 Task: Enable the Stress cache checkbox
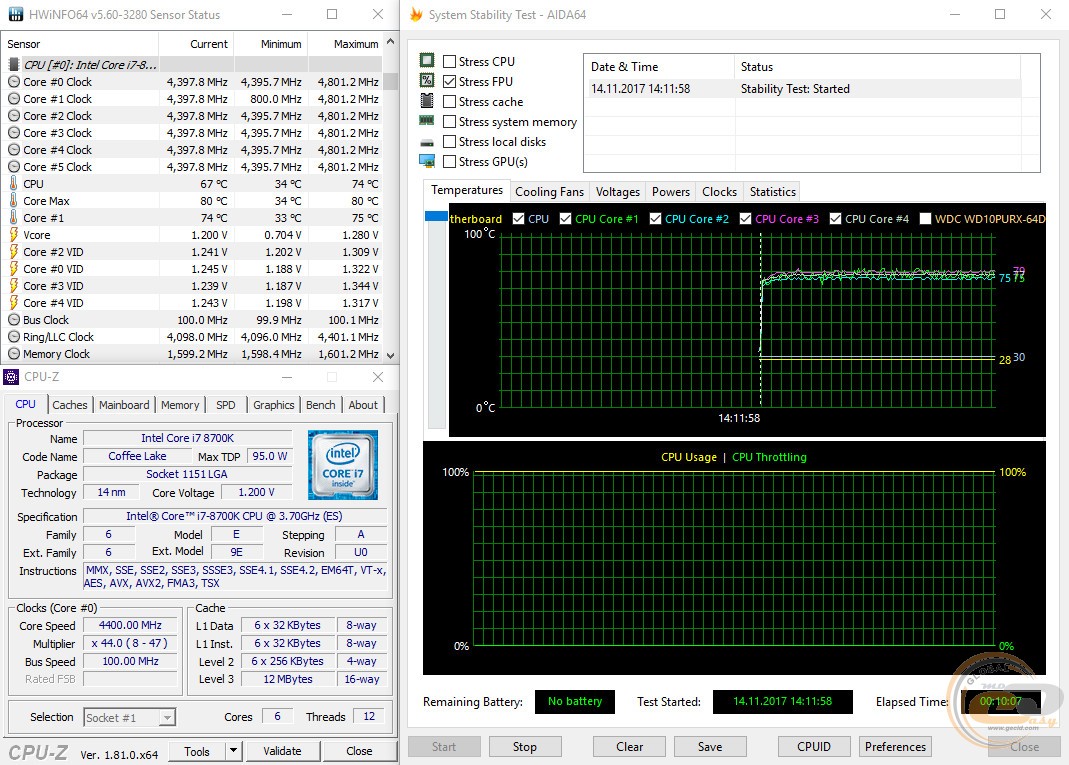point(449,102)
